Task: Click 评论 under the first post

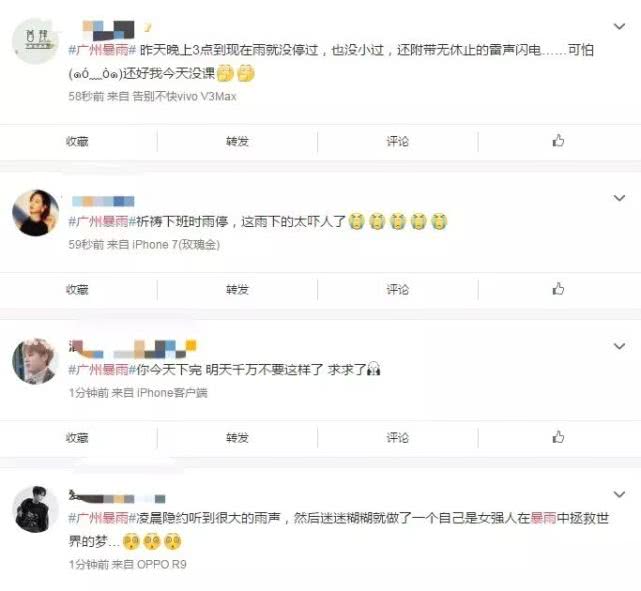Action: click(398, 141)
